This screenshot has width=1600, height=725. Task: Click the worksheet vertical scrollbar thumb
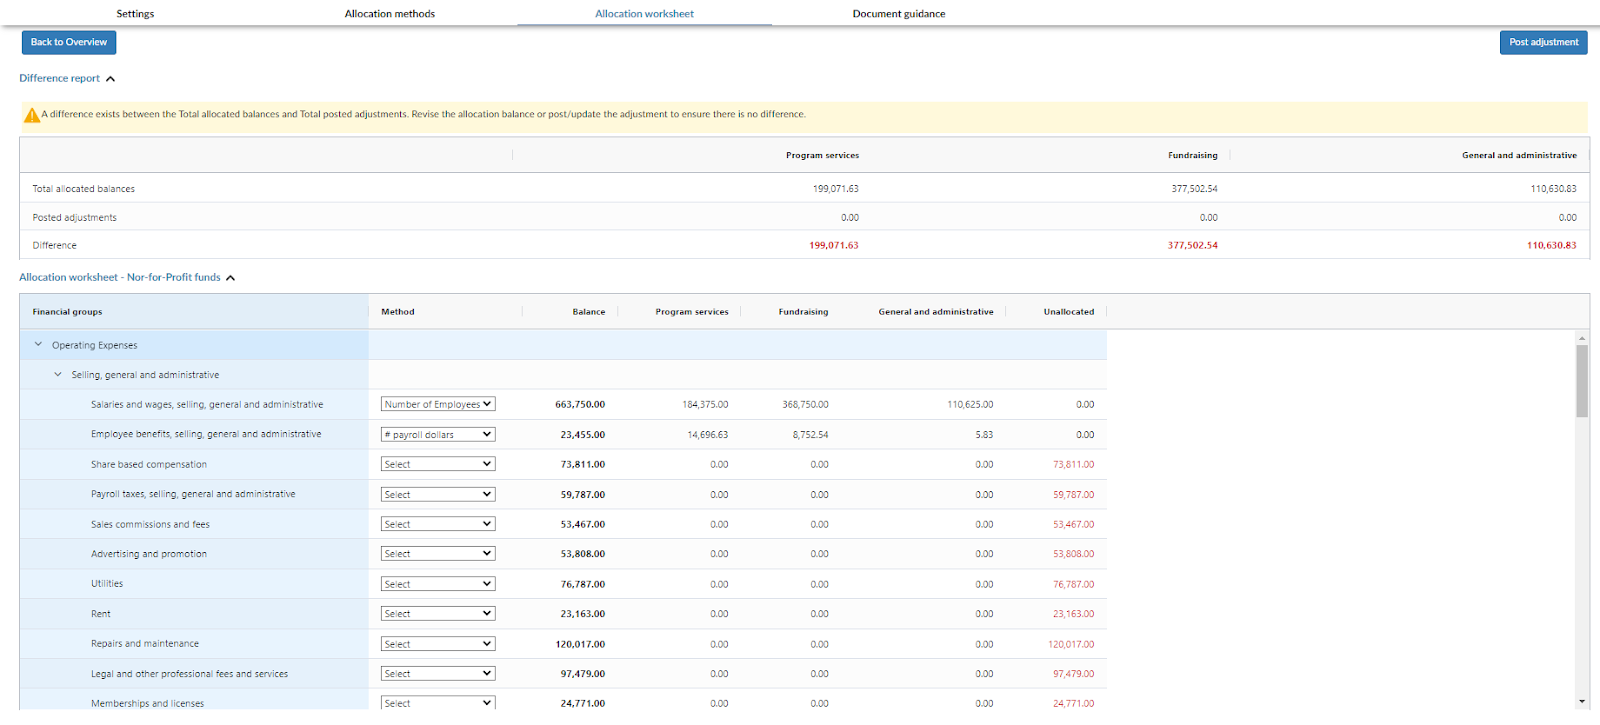click(x=1581, y=381)
